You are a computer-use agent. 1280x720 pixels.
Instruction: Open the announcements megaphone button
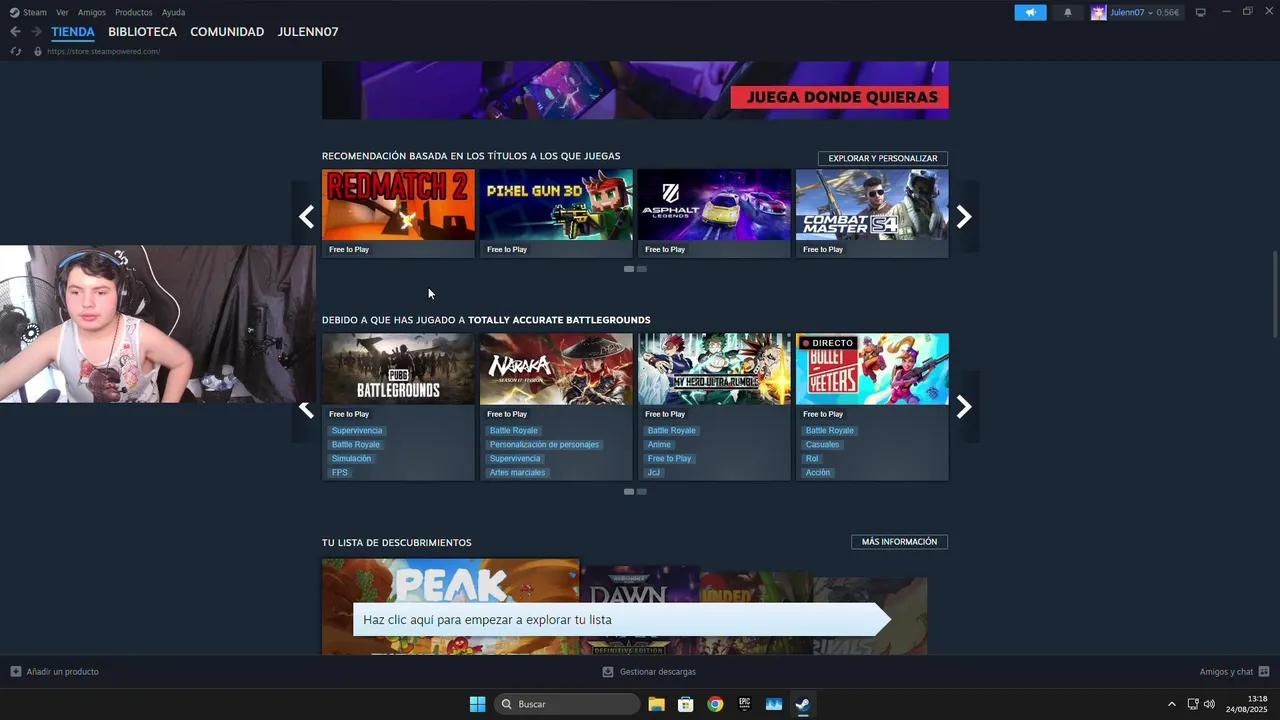click(x=1030, y=12)
